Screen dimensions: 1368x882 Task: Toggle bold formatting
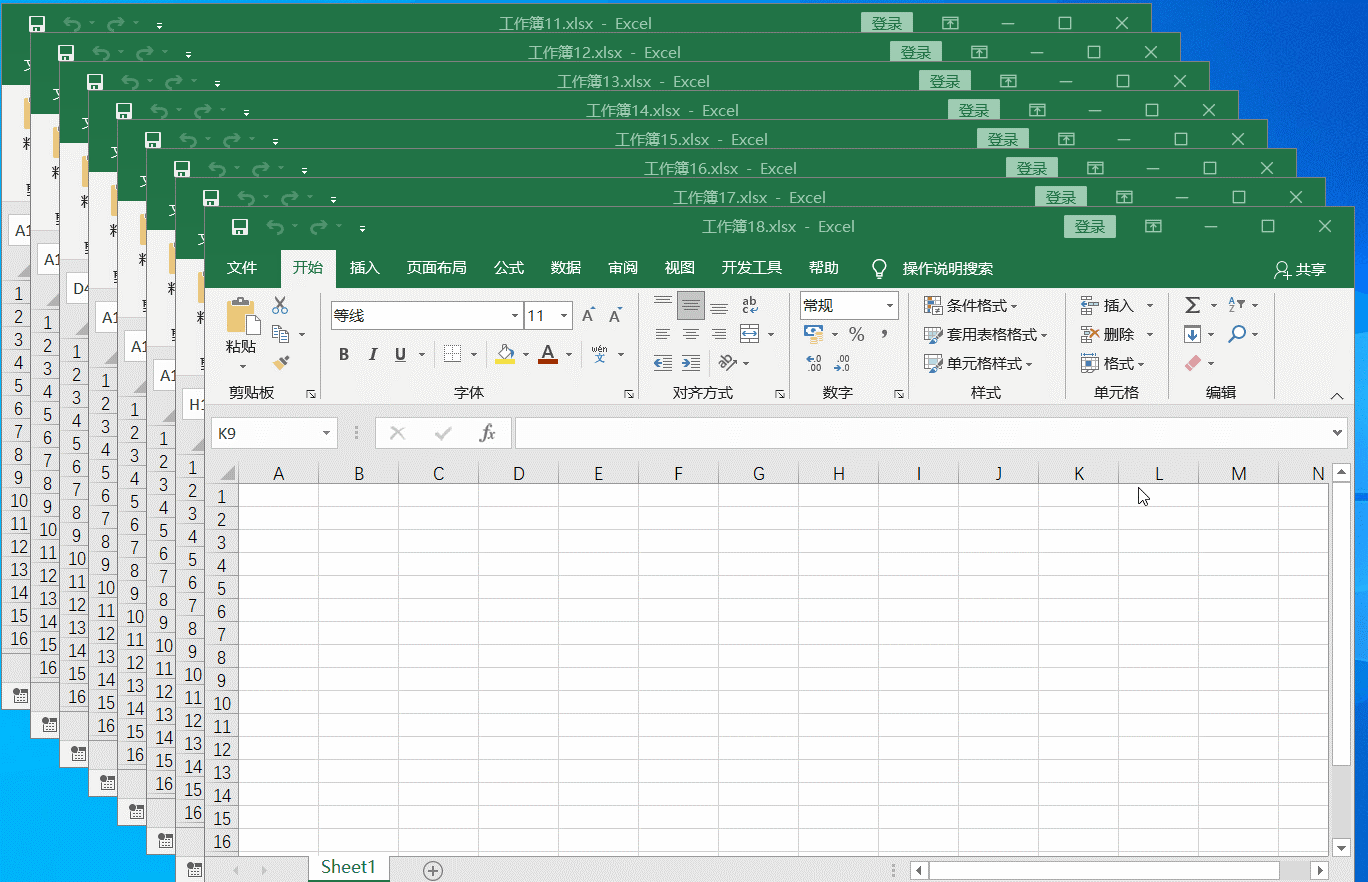[x=344, y=354]
